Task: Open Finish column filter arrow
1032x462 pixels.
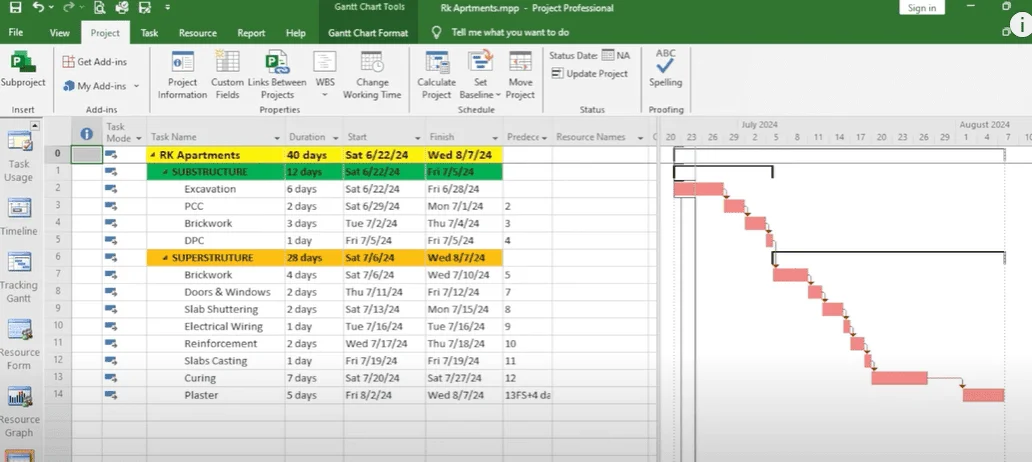Action: point(495,138)
